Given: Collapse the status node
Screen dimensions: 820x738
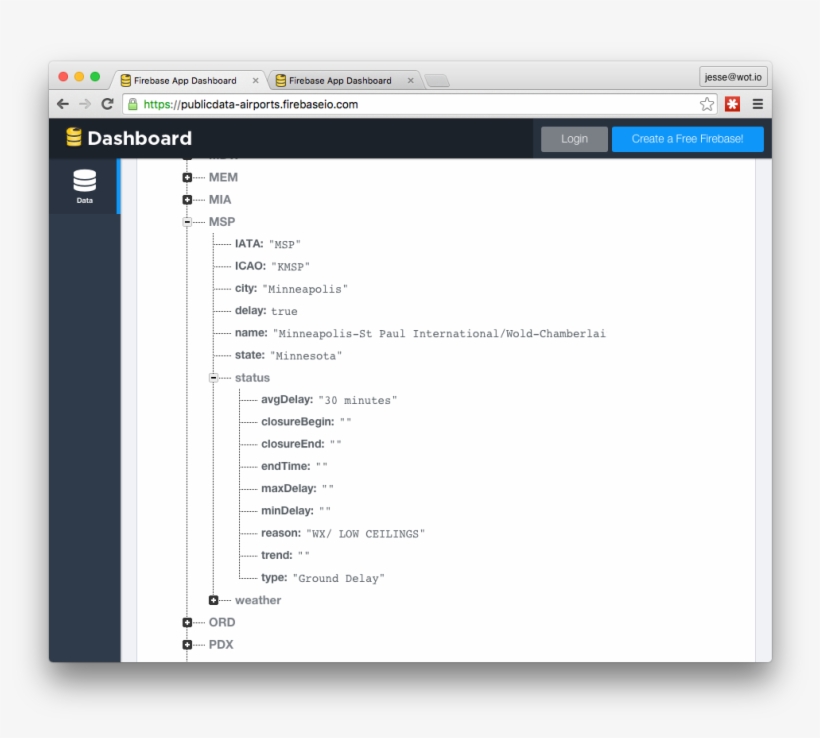Looking at the screenshot, I should pyautogui.click(x=213, y=378).
